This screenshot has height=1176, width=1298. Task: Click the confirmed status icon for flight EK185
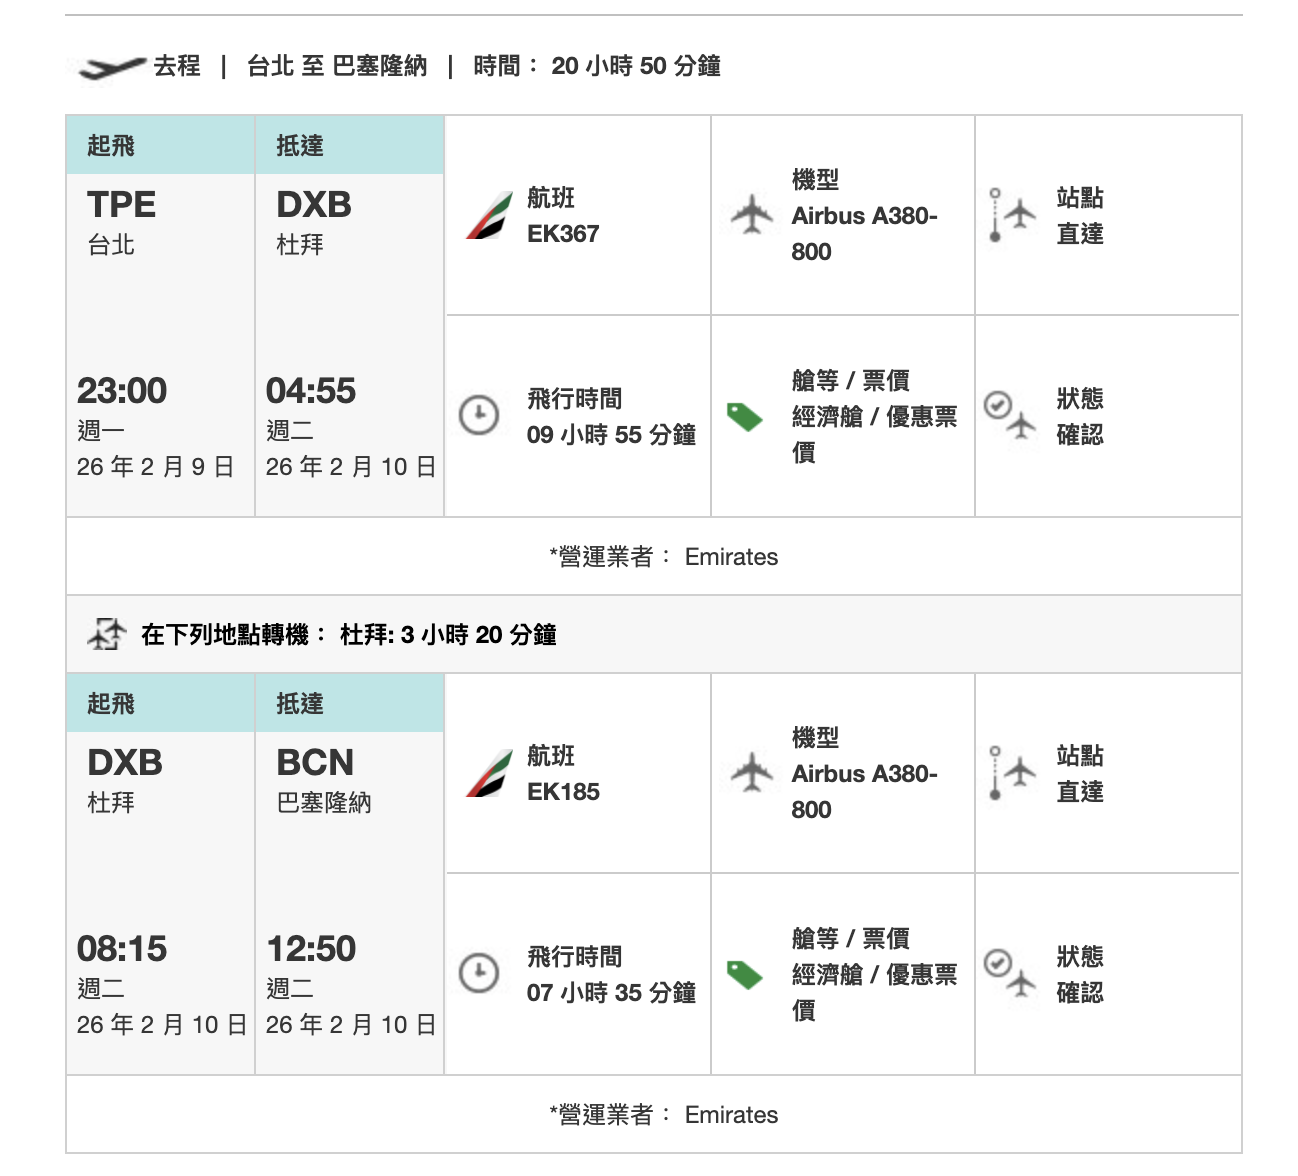(1010, 973)
